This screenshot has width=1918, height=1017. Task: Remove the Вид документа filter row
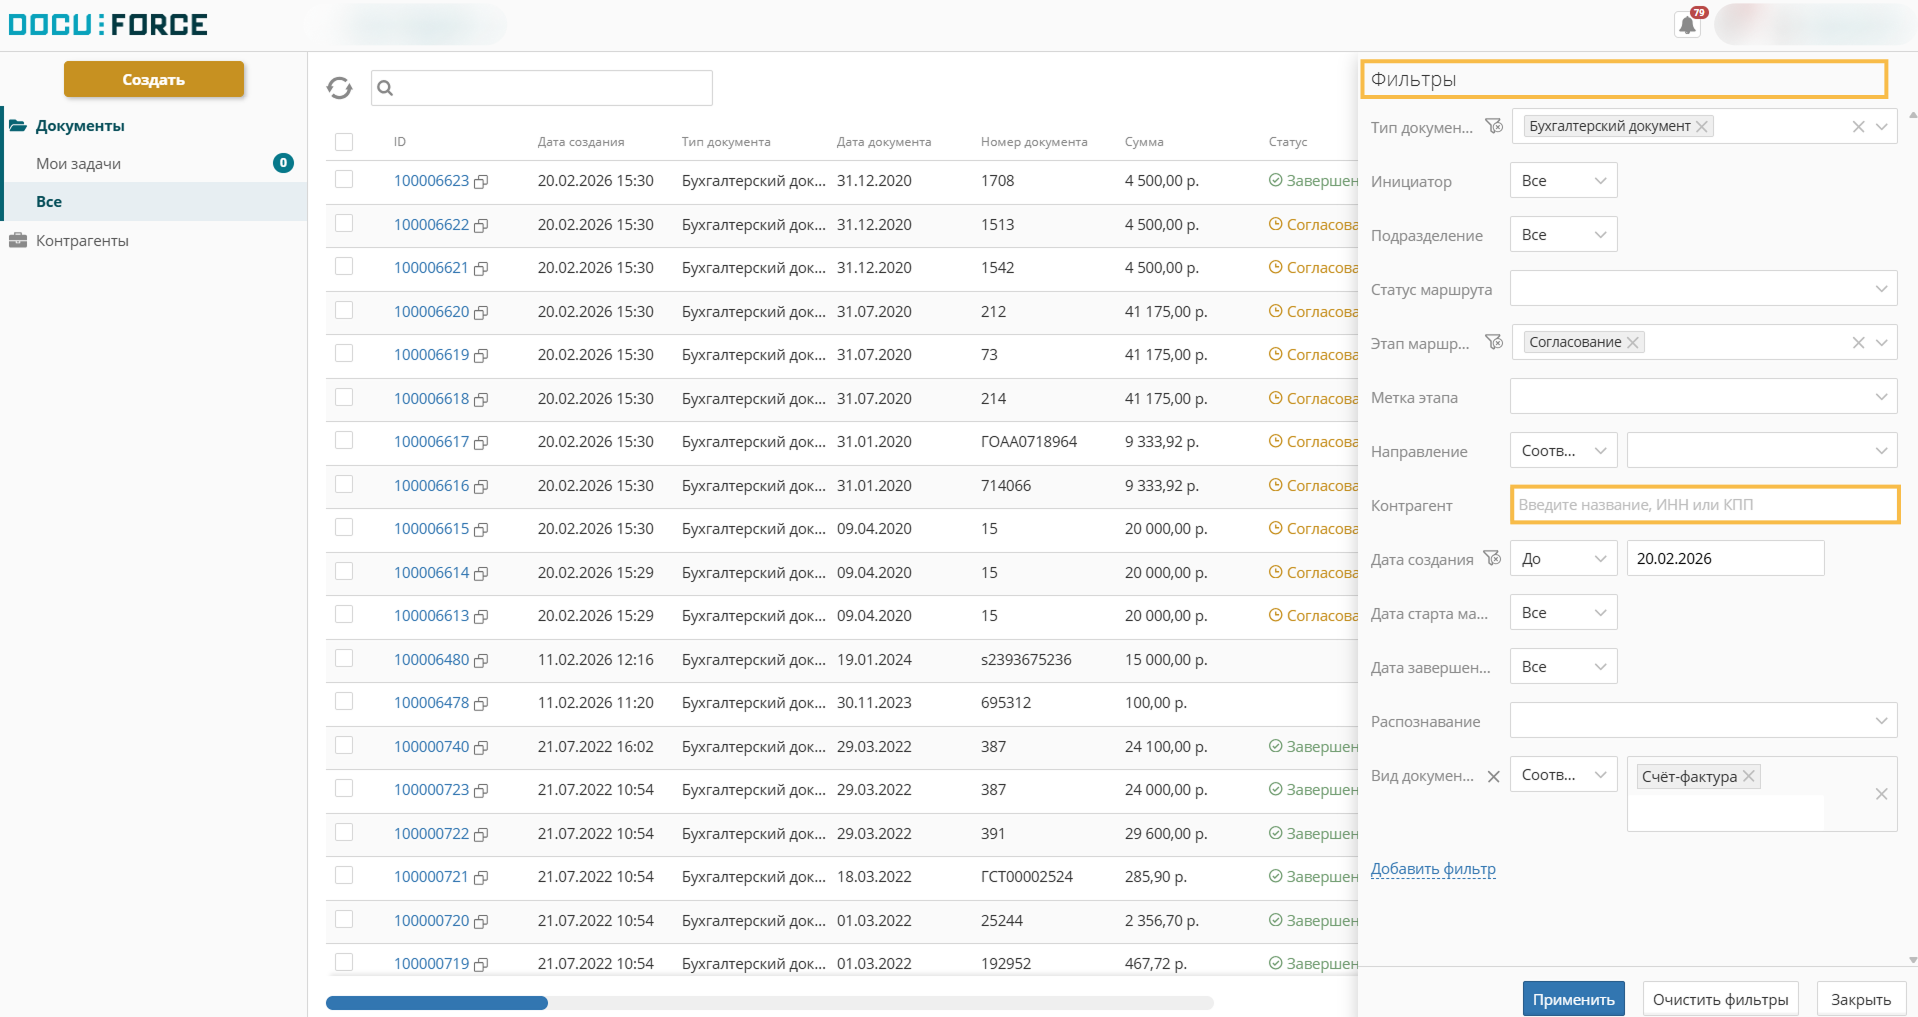(x=1493, y=776)
